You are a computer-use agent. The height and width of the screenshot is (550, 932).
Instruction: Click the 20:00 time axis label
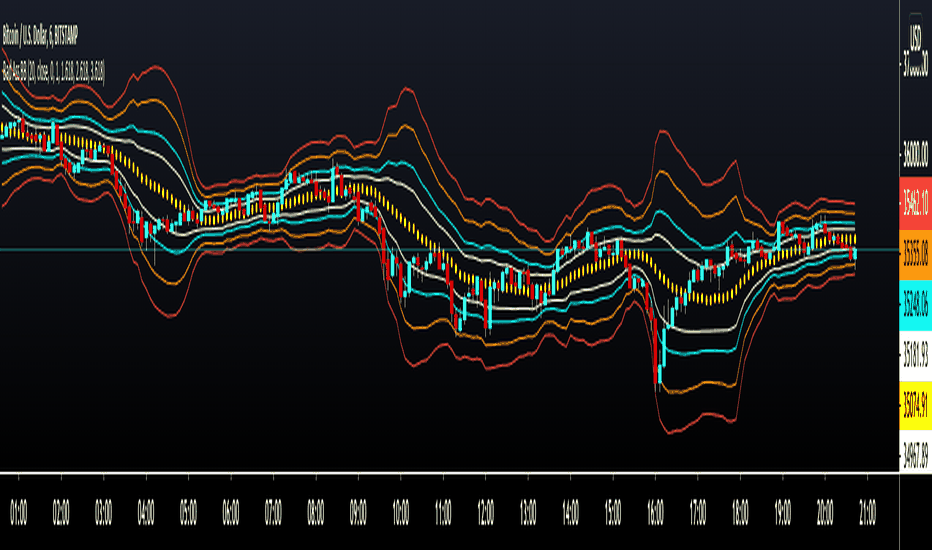click(x=825, y=512)
